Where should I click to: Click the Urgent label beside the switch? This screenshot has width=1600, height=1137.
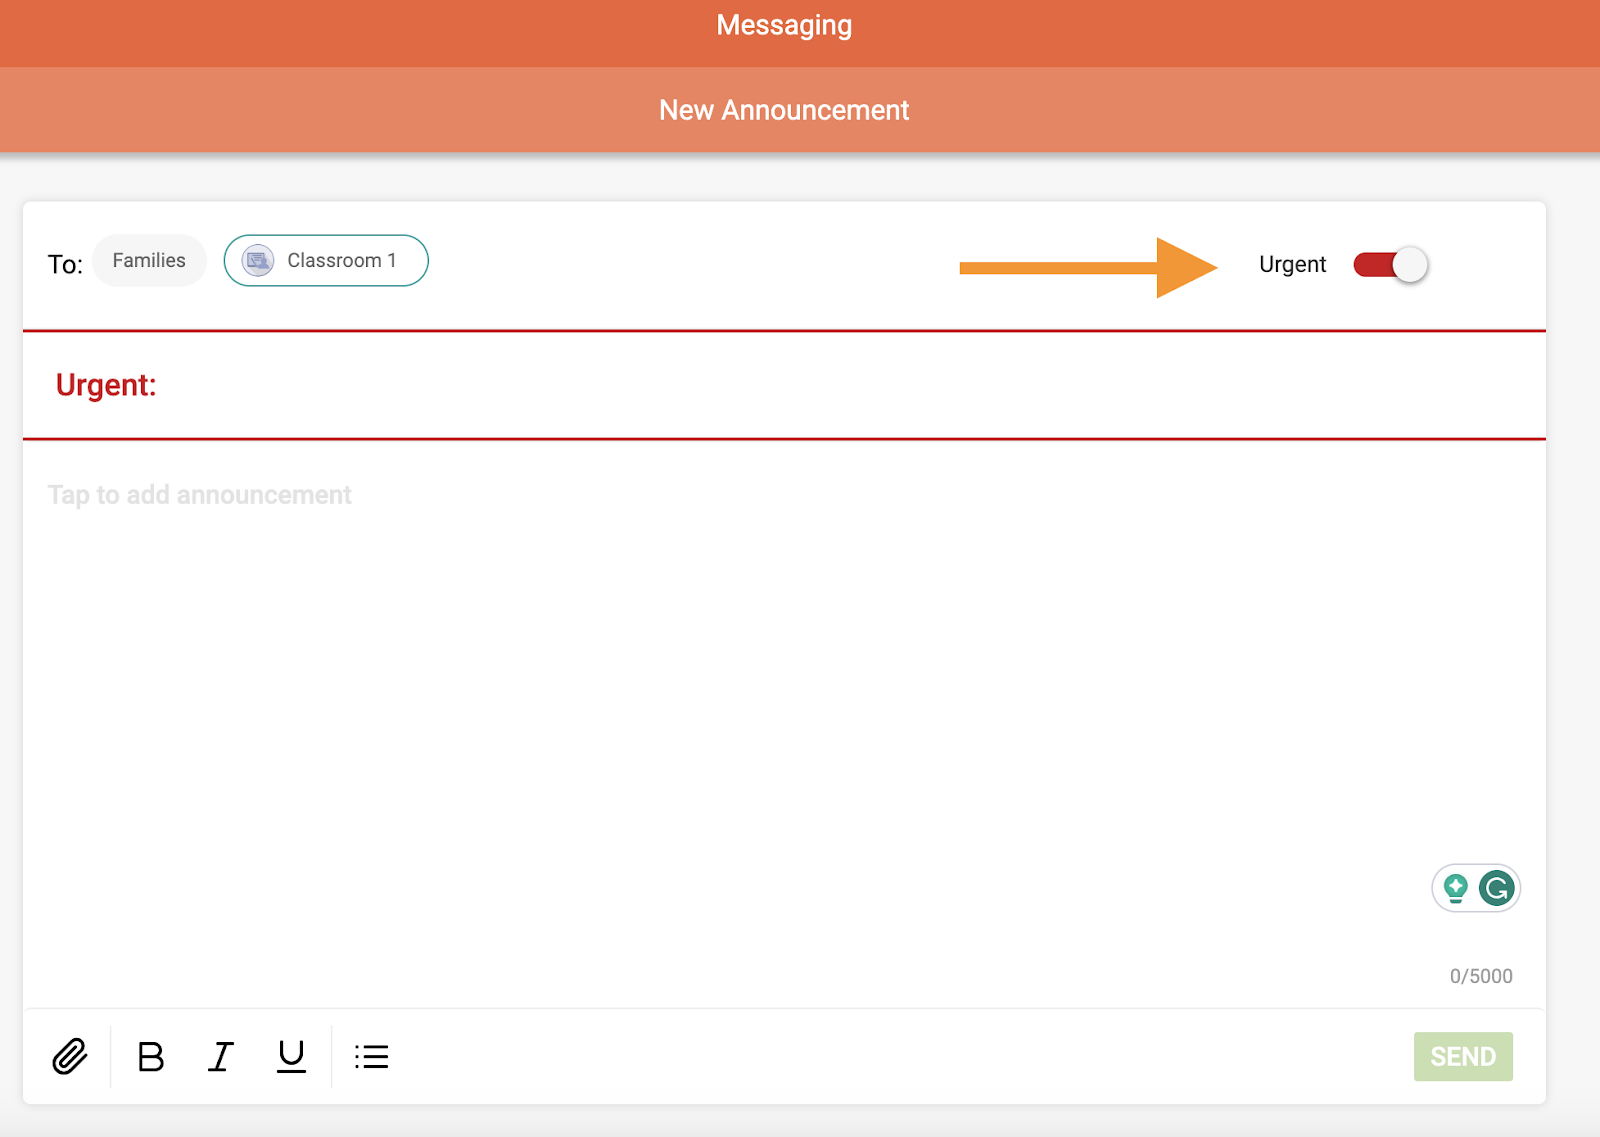click(1292, 265)
